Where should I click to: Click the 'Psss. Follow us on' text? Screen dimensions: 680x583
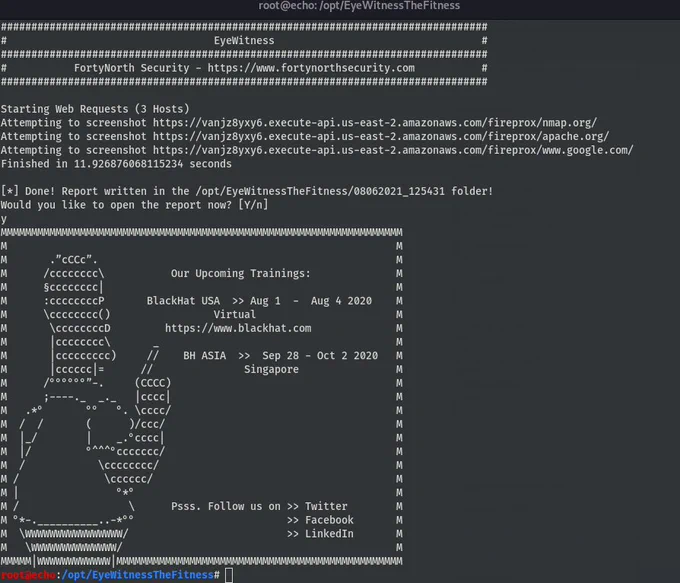tap(226, 507)
